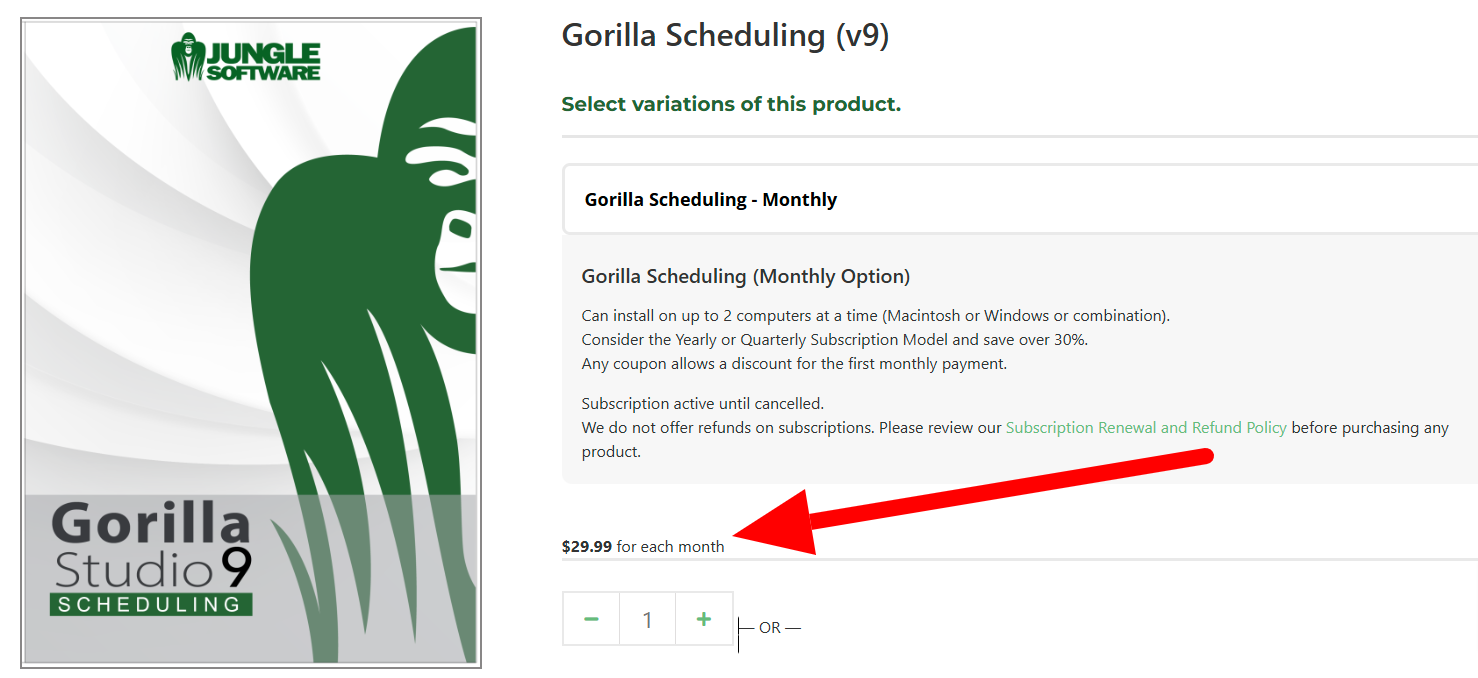The width and height of the screenshot is (1478, 678).
Task: Click the OR separator text
Action: [769, 628]
